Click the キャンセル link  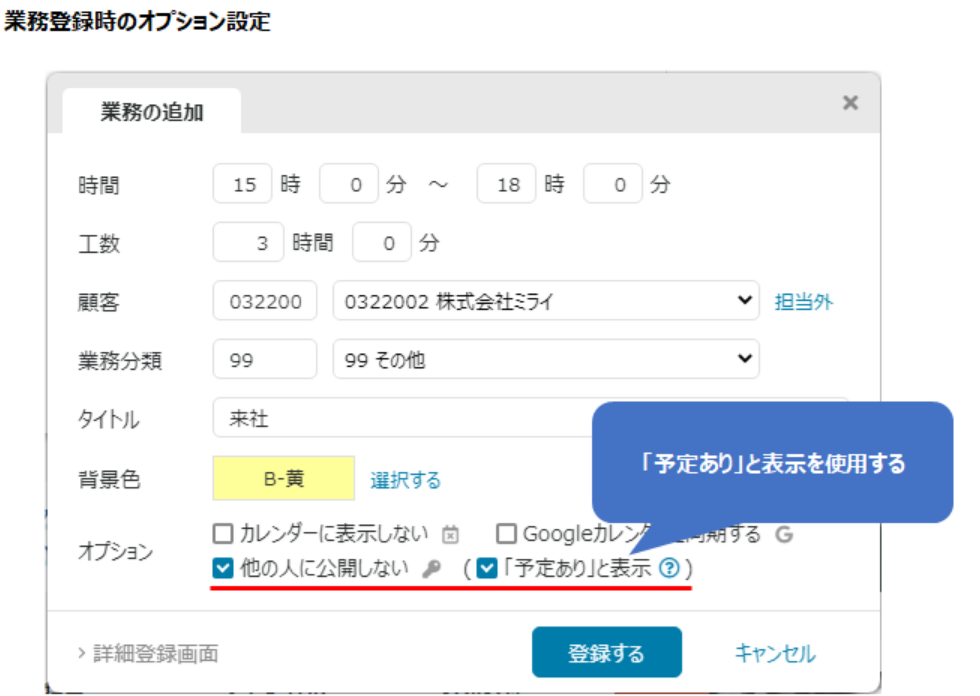pos(775,654)
